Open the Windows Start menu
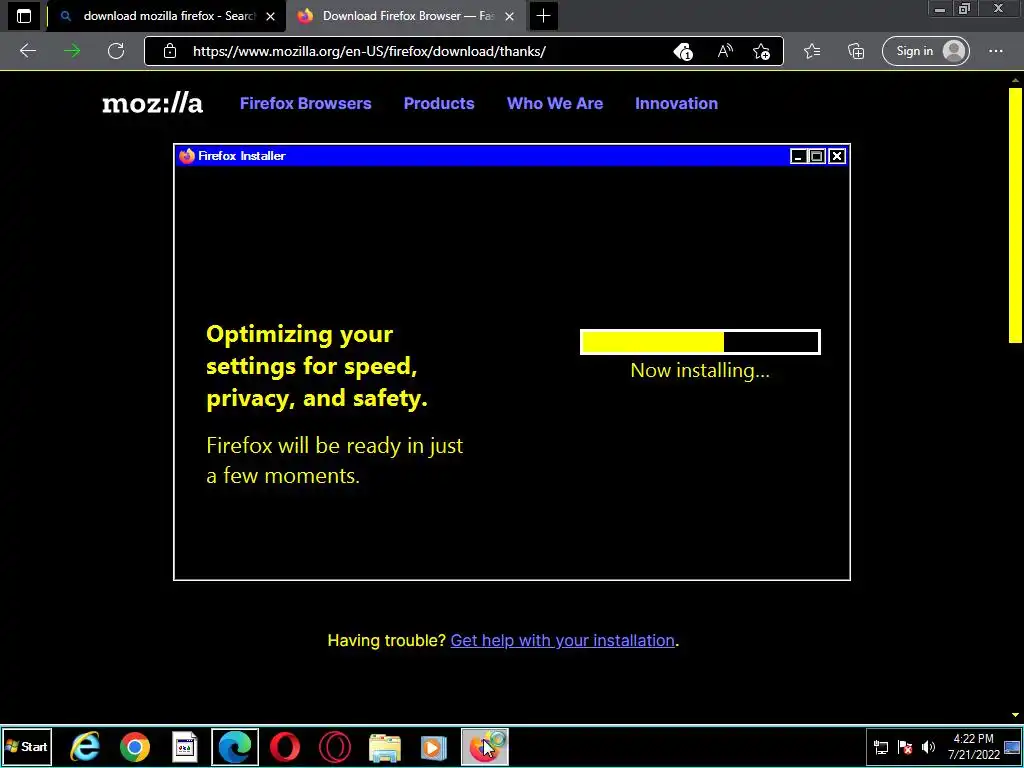This screenshot has width=1024, height=768. click(x=27, y=747)
